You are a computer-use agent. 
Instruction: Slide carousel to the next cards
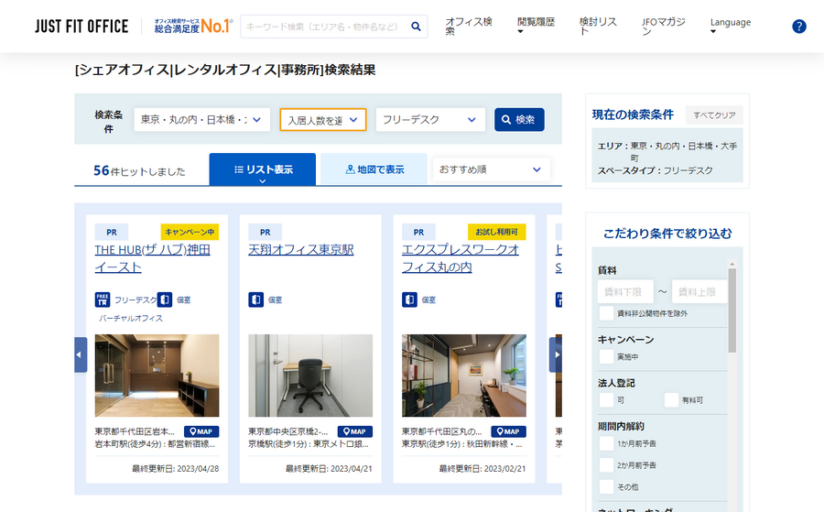[555, 355]
